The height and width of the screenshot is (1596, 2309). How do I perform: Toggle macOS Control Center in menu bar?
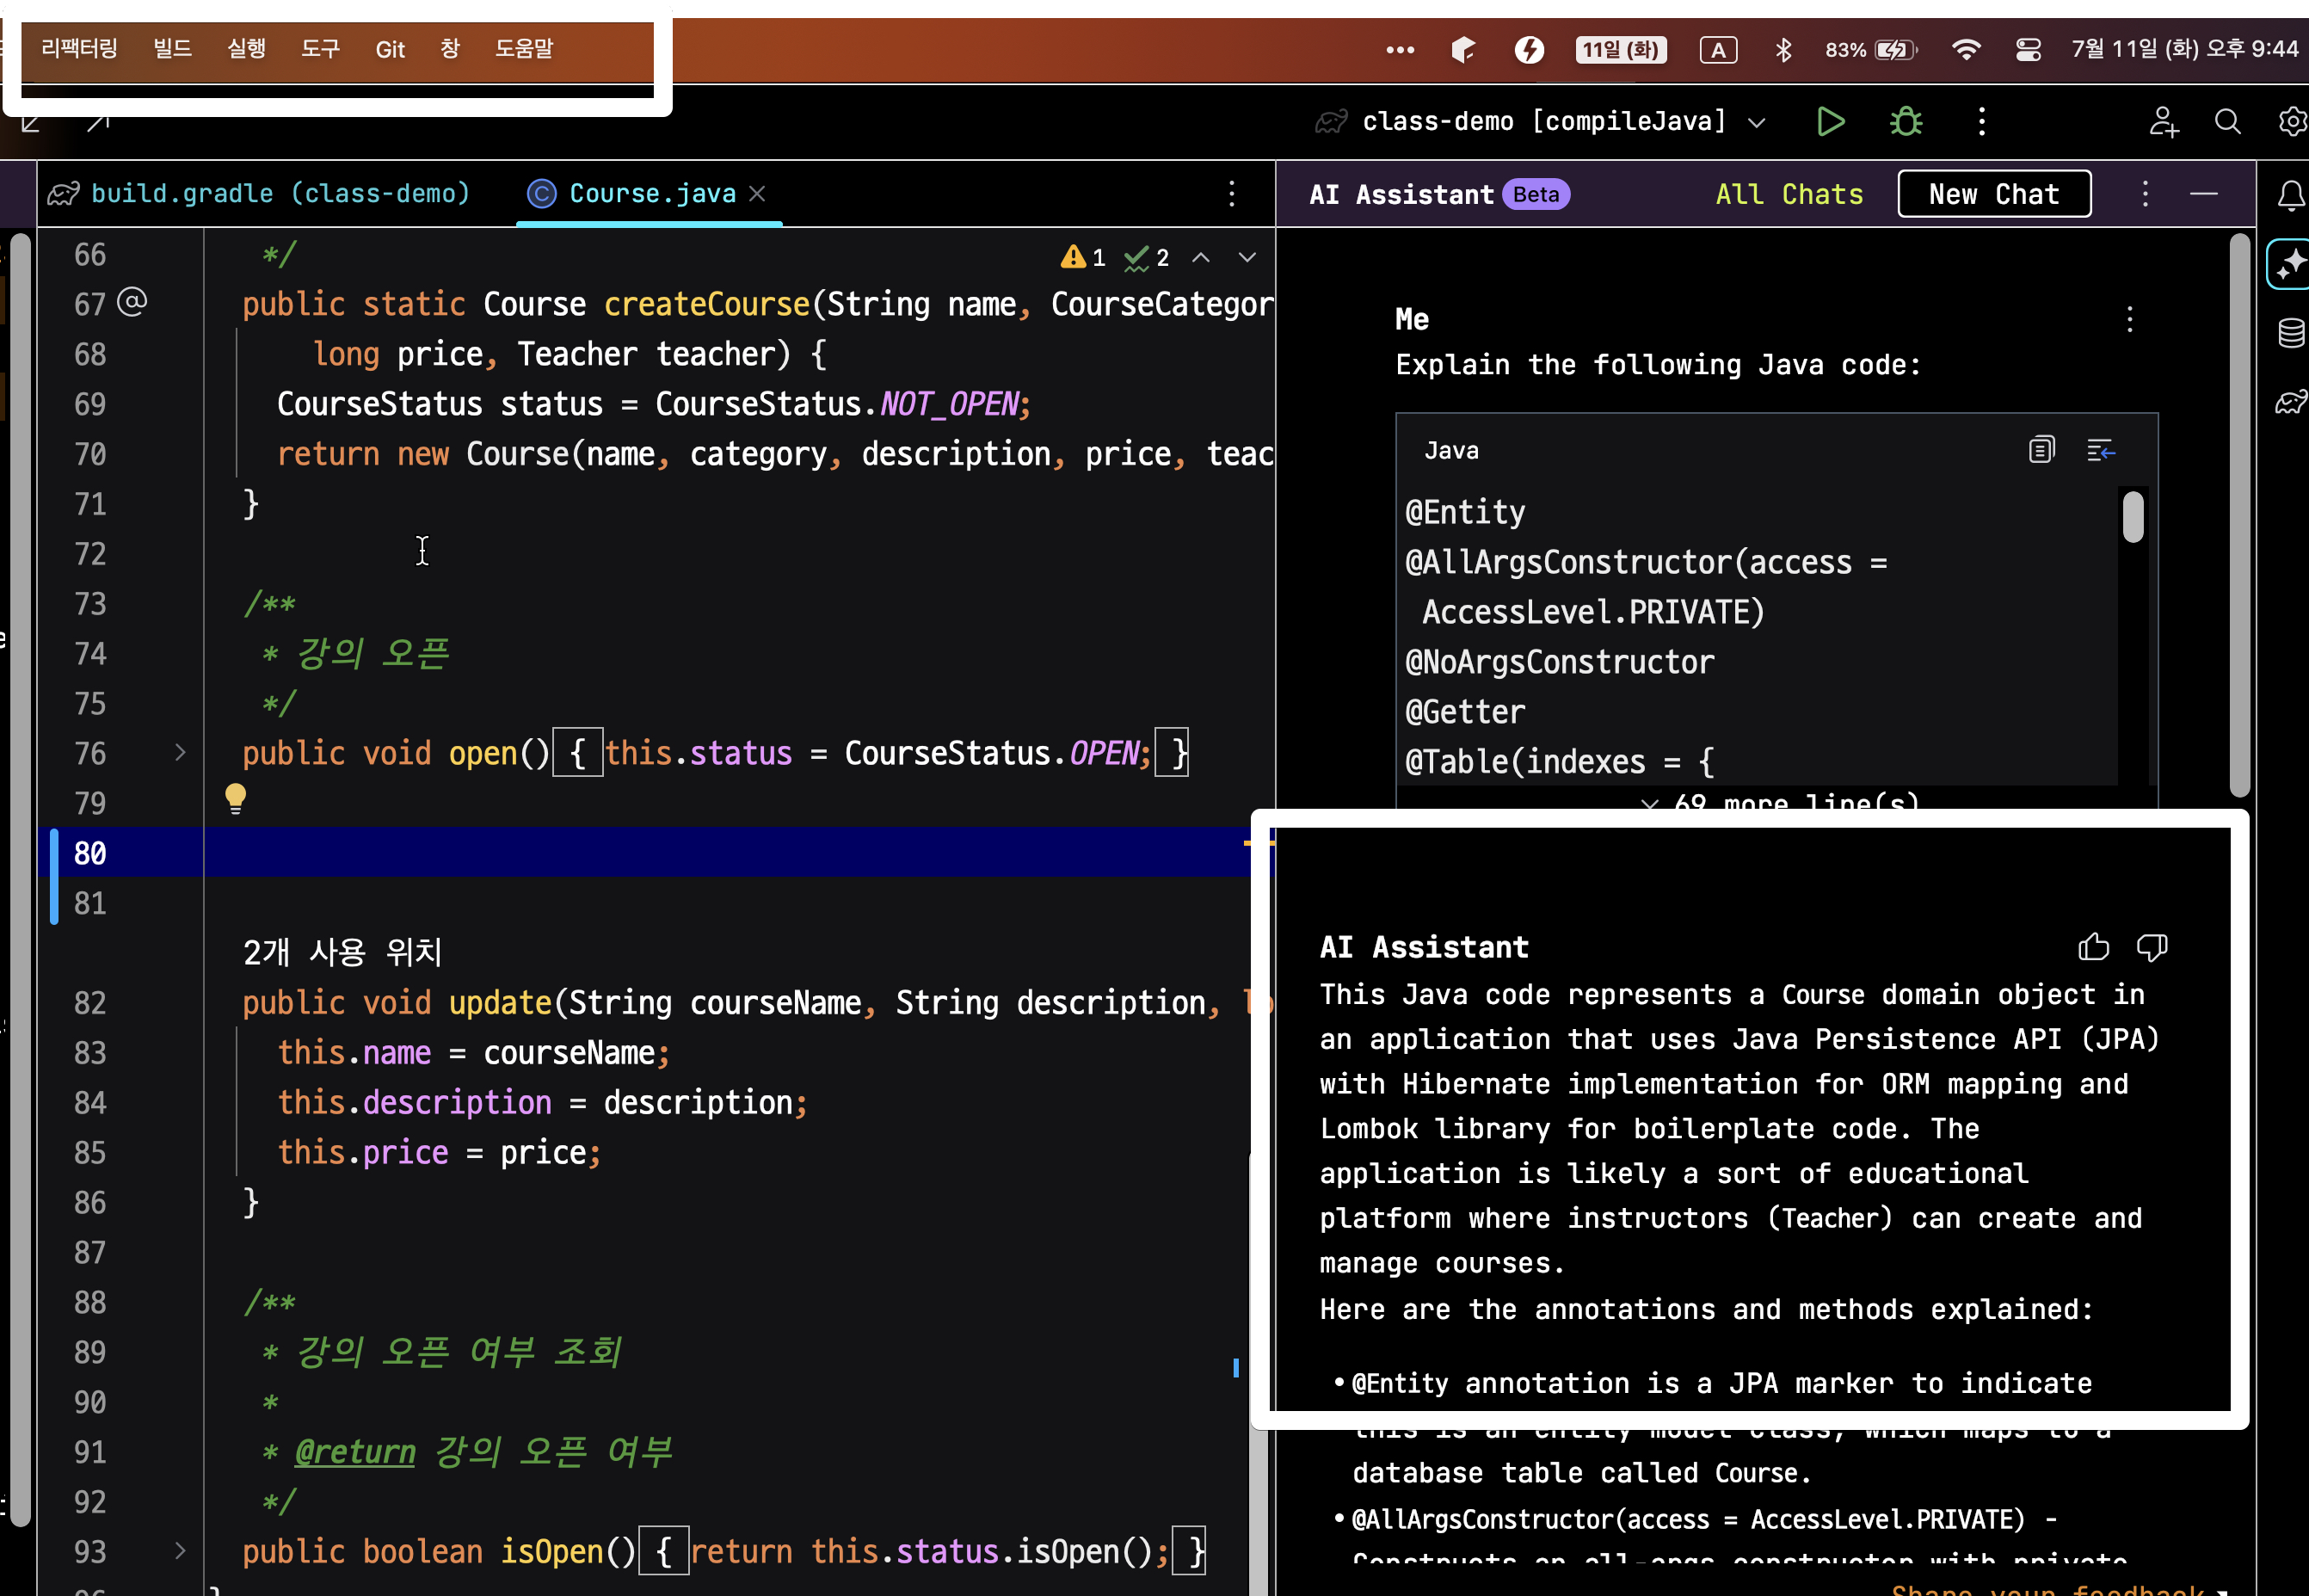(x=2028, y=49)
